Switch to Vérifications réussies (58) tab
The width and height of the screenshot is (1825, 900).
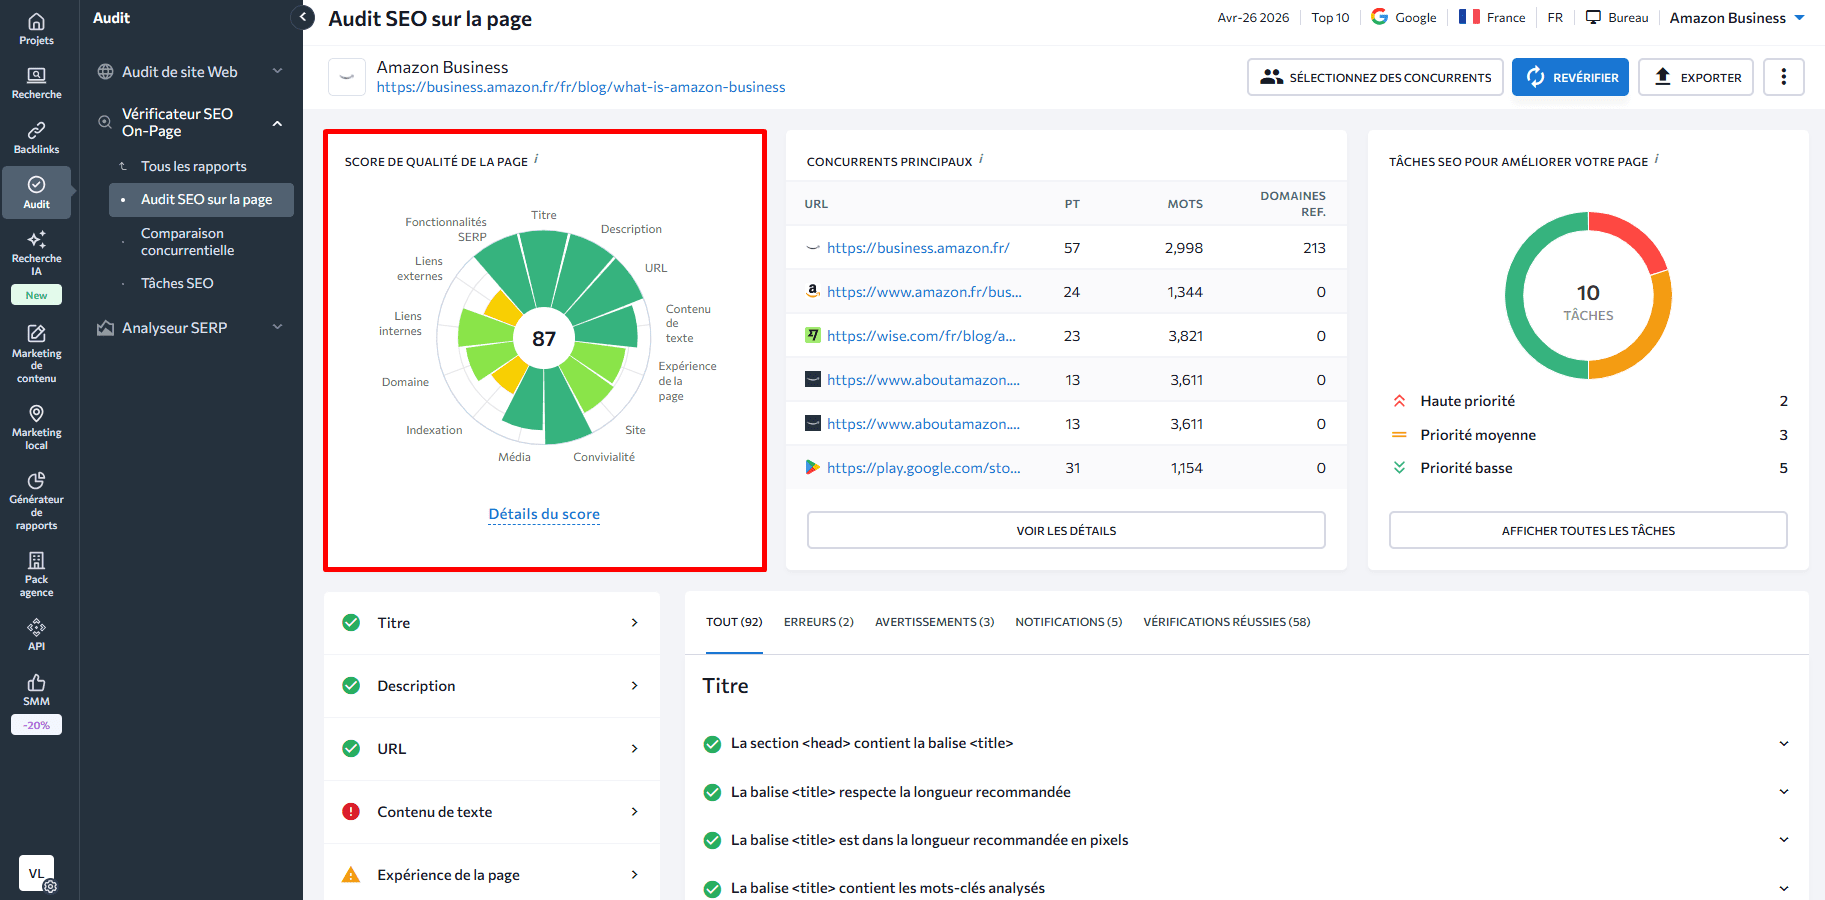click(x=1227, y=622)
